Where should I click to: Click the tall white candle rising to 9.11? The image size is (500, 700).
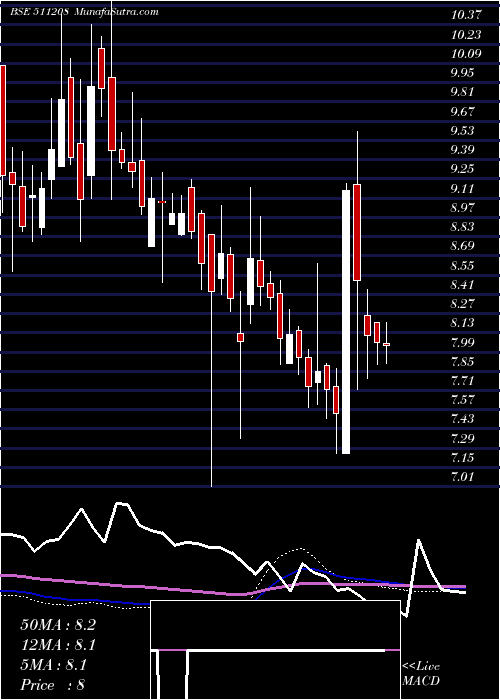click(x=346, y=321)
